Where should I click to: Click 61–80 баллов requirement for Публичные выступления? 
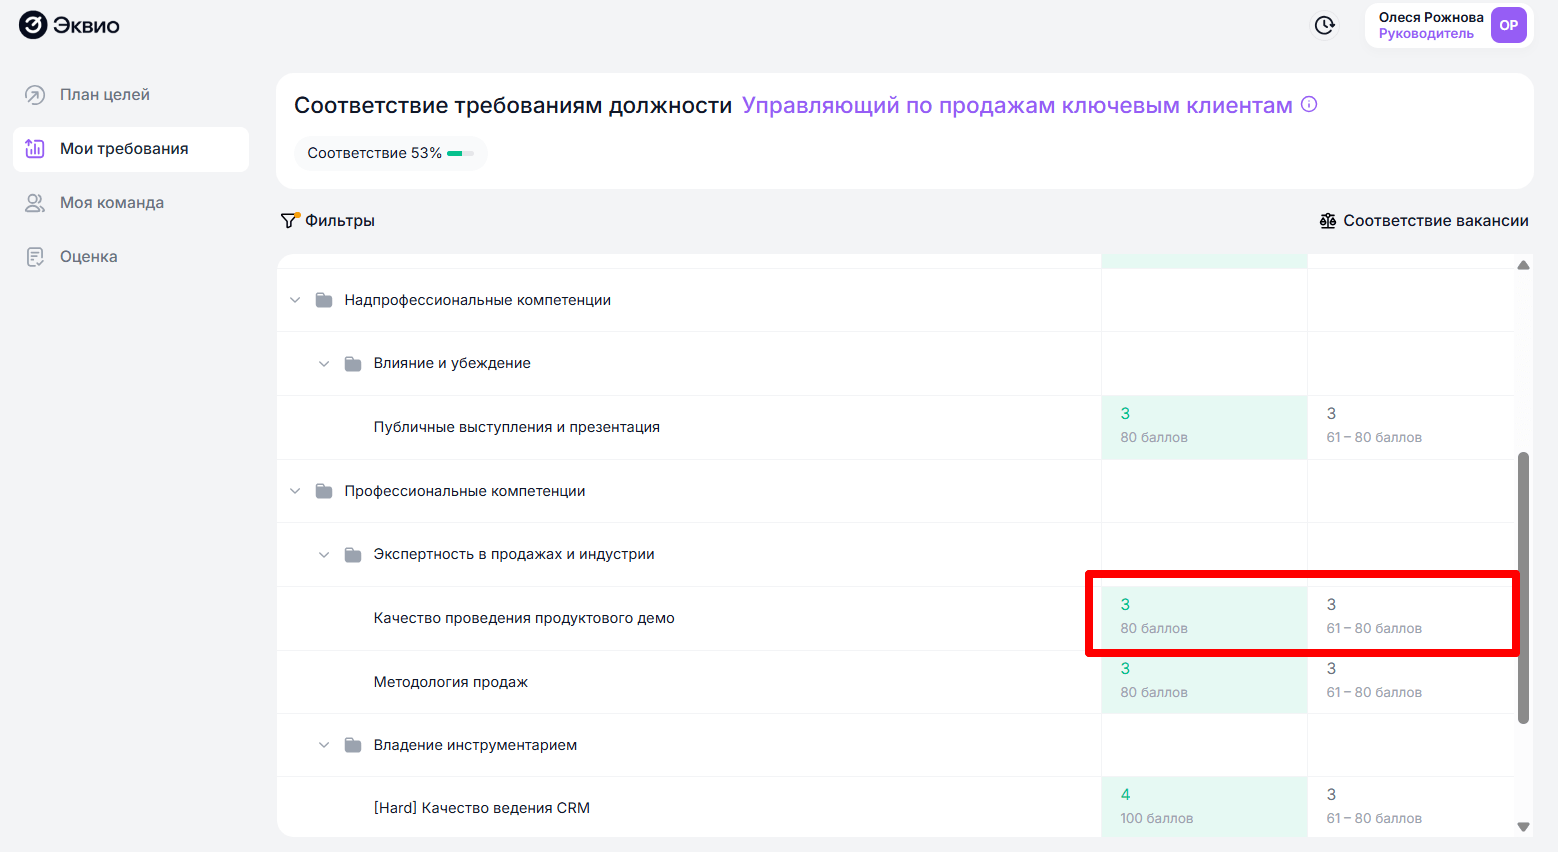(1374, 437)
